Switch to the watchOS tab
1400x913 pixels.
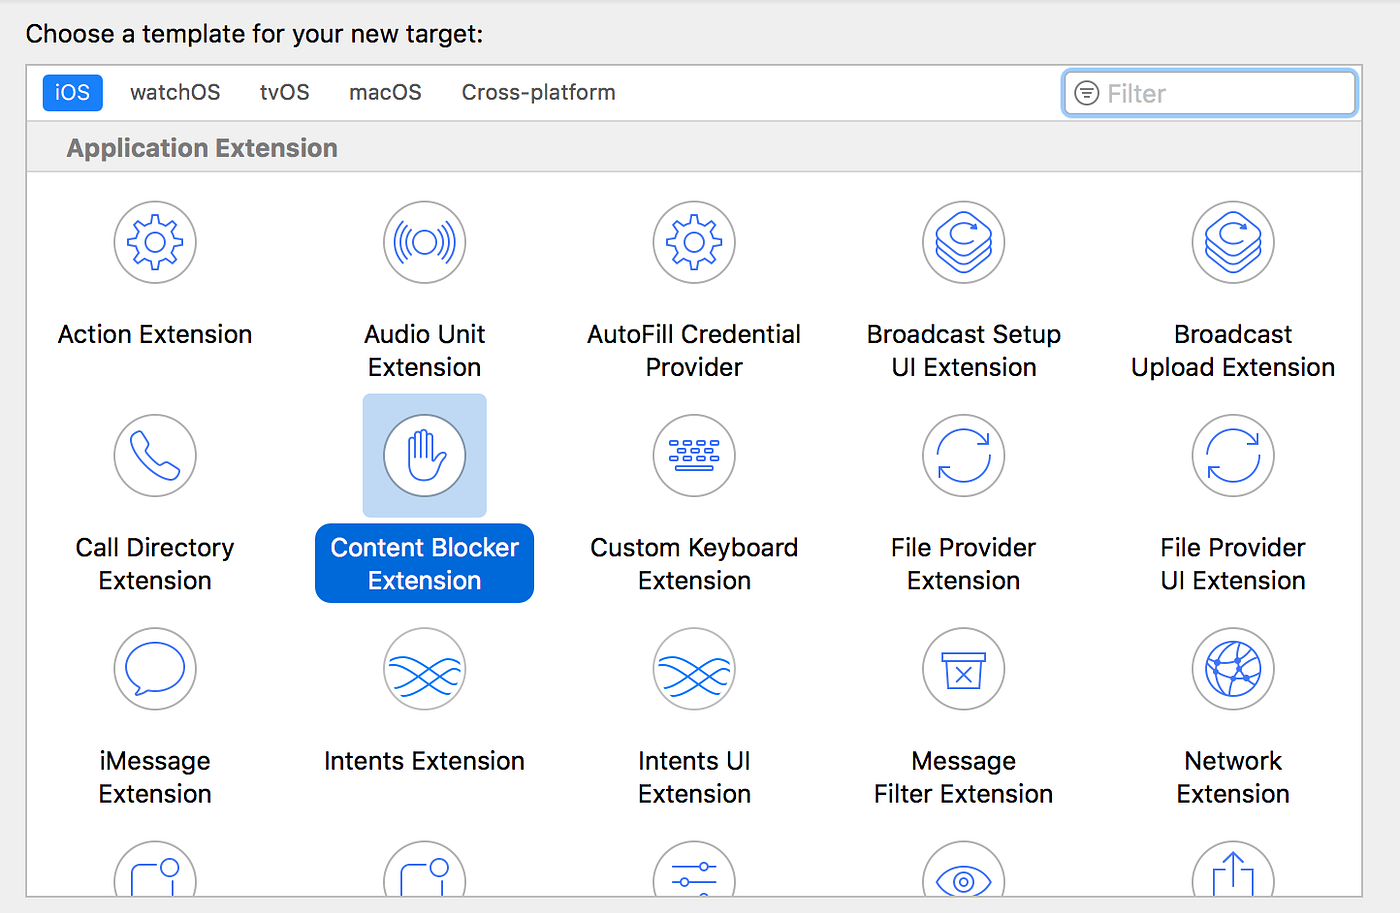[x=175, y=92]
